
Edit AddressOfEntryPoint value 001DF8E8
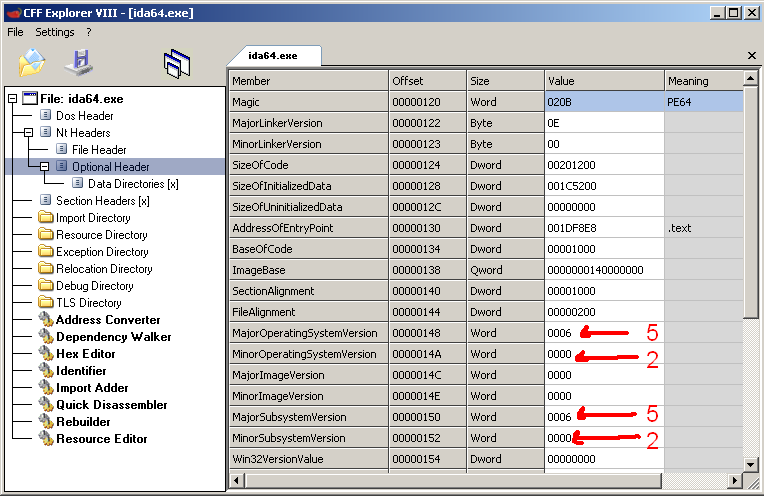(x=605, y=228)
